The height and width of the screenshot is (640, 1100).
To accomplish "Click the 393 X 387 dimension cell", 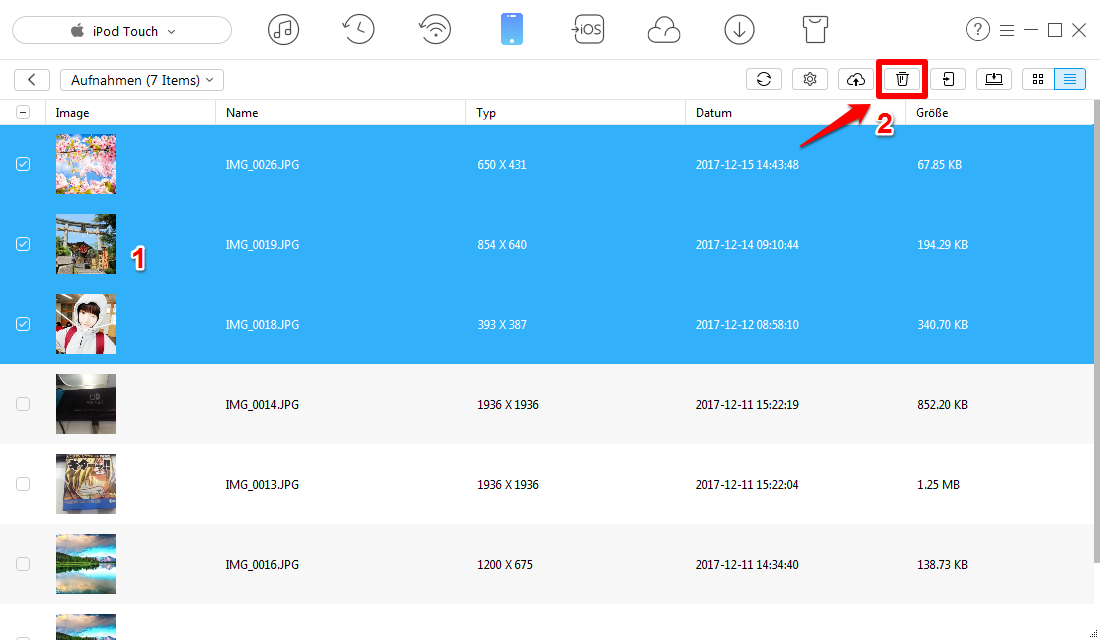I will click(x=502, y=325).
